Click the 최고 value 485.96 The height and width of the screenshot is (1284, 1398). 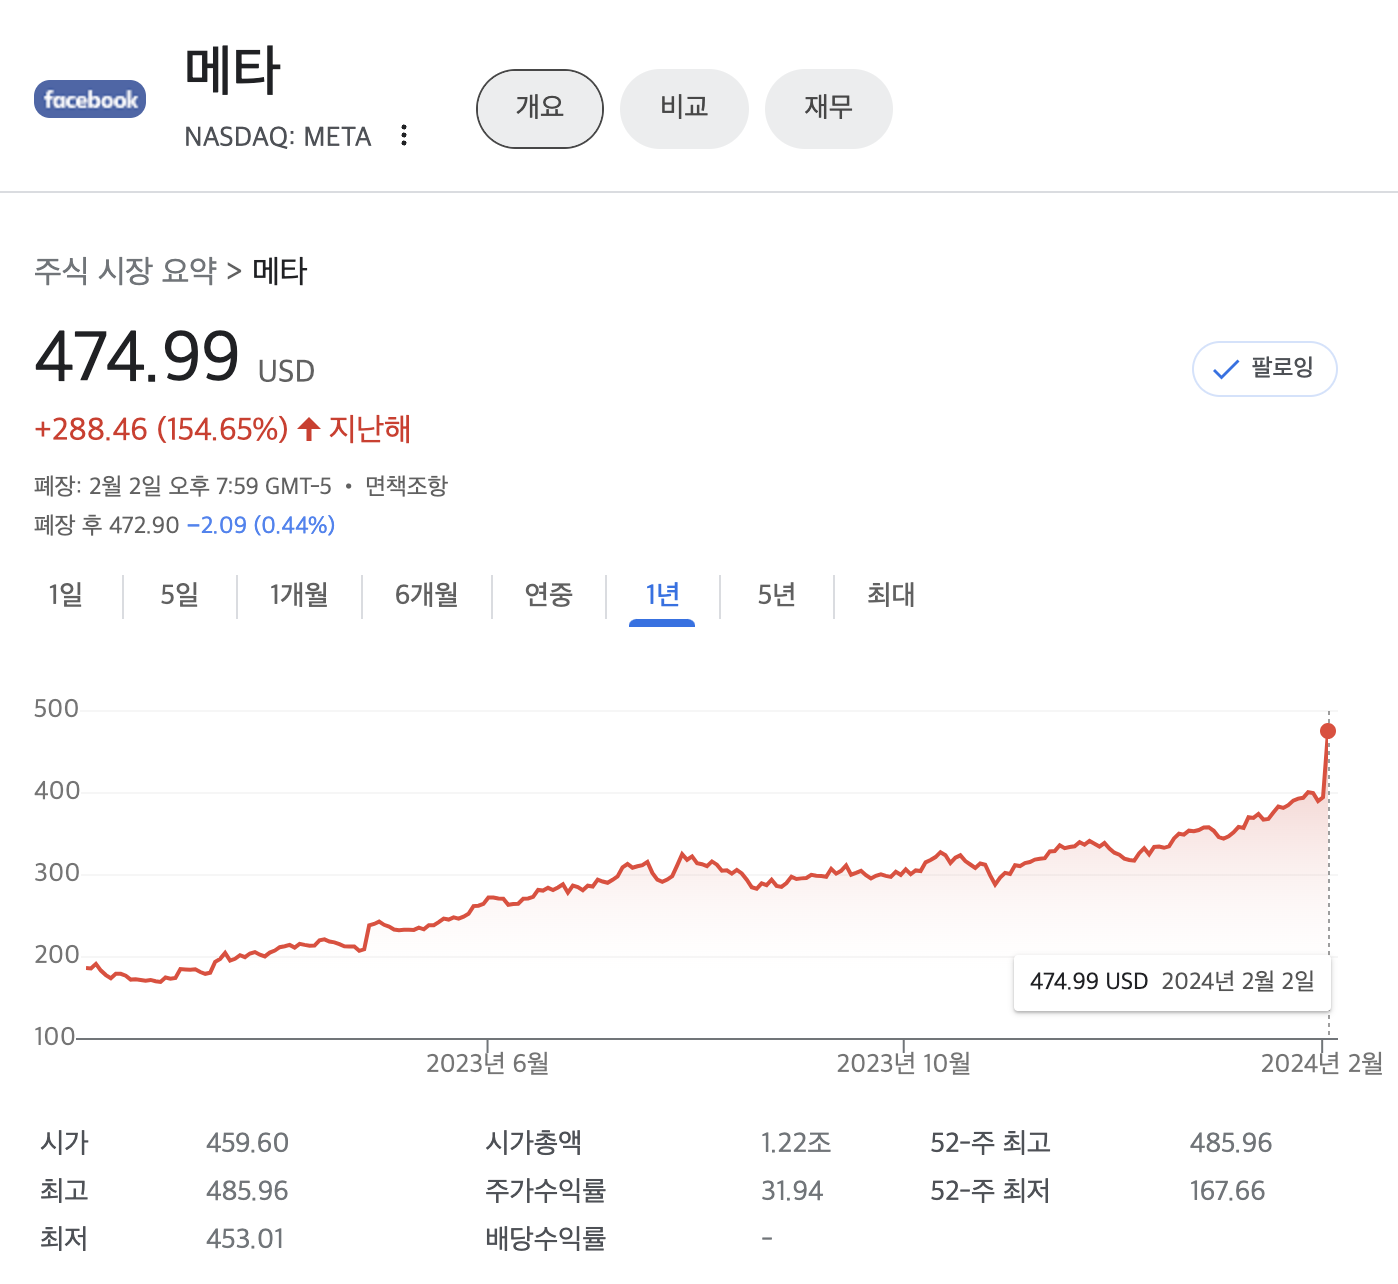pyautogui.click(x=247, y=1191)
